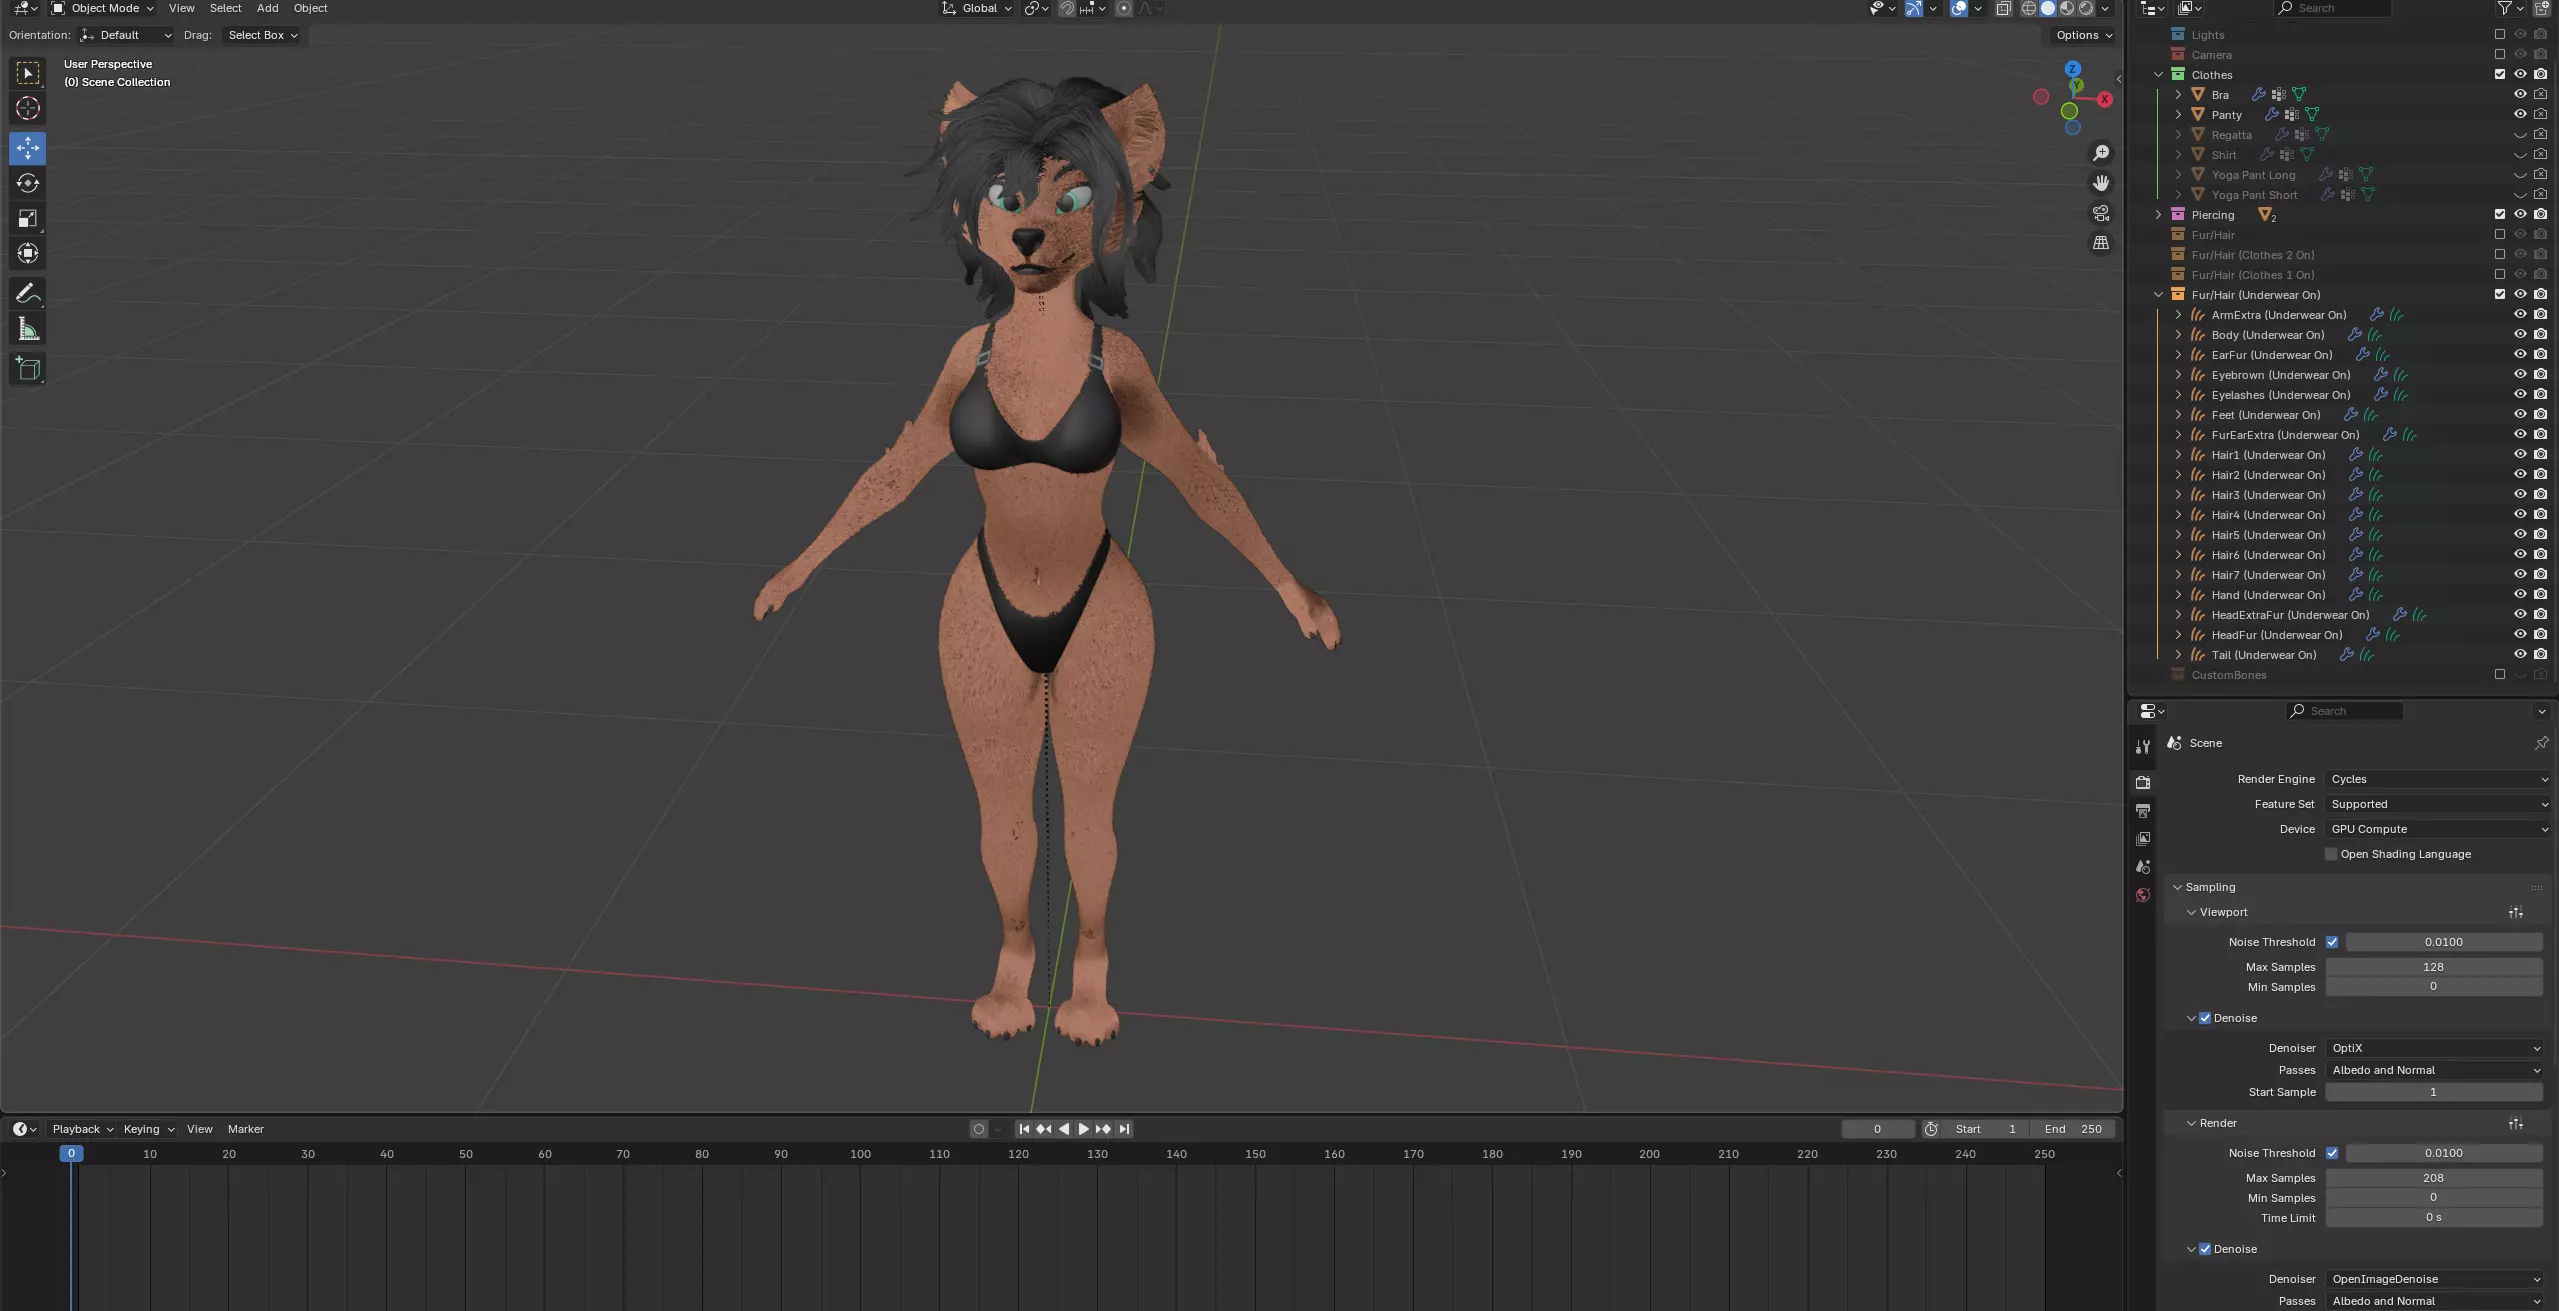This screenshot has width=2559, height=1311.
Task: Select the Measure tool
Action: [x=28, y=329]
